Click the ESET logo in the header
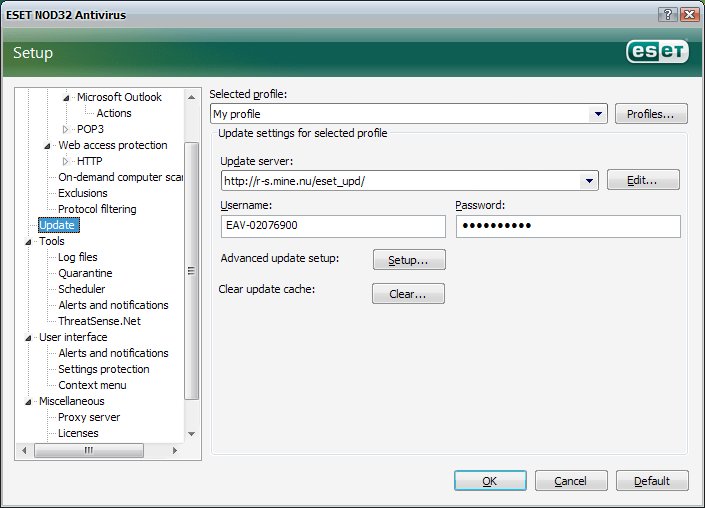This screenshot has height=508, width=705. coord(657,52)
